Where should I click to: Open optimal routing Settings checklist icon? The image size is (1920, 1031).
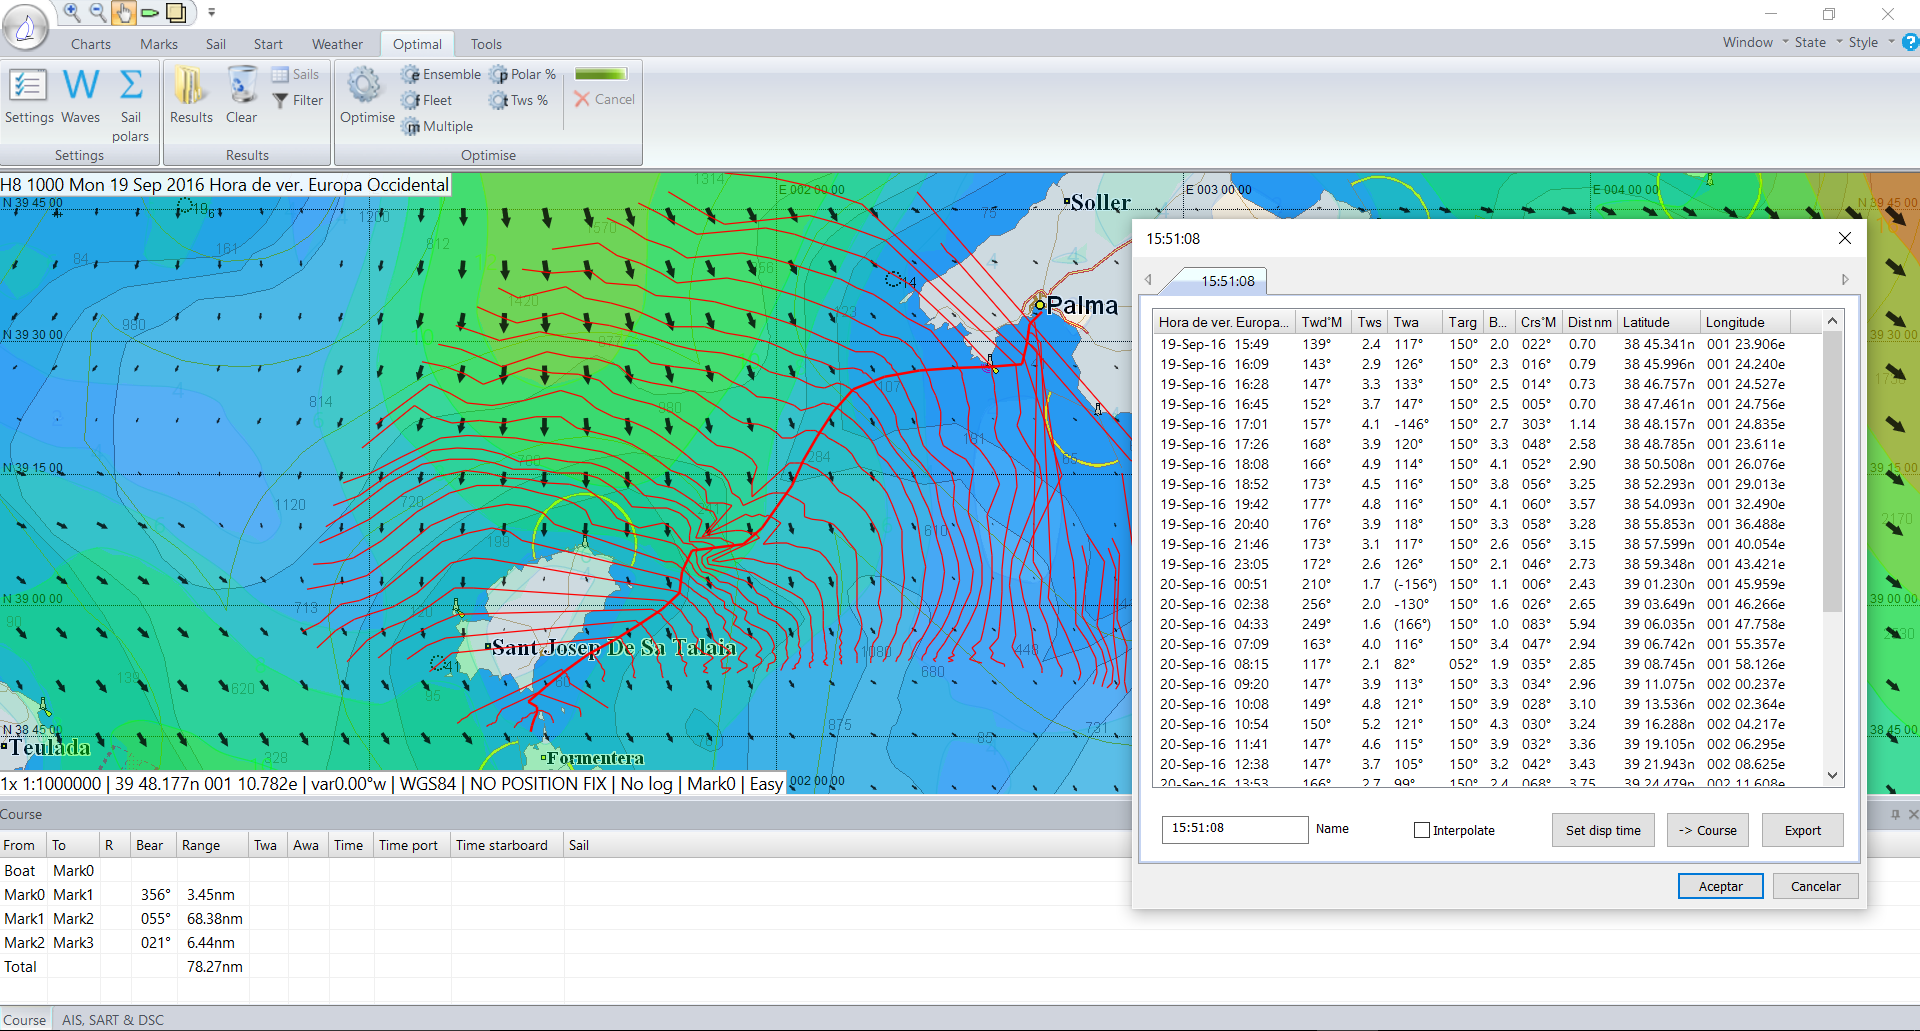pyautogui.click(x=29, y=96)
